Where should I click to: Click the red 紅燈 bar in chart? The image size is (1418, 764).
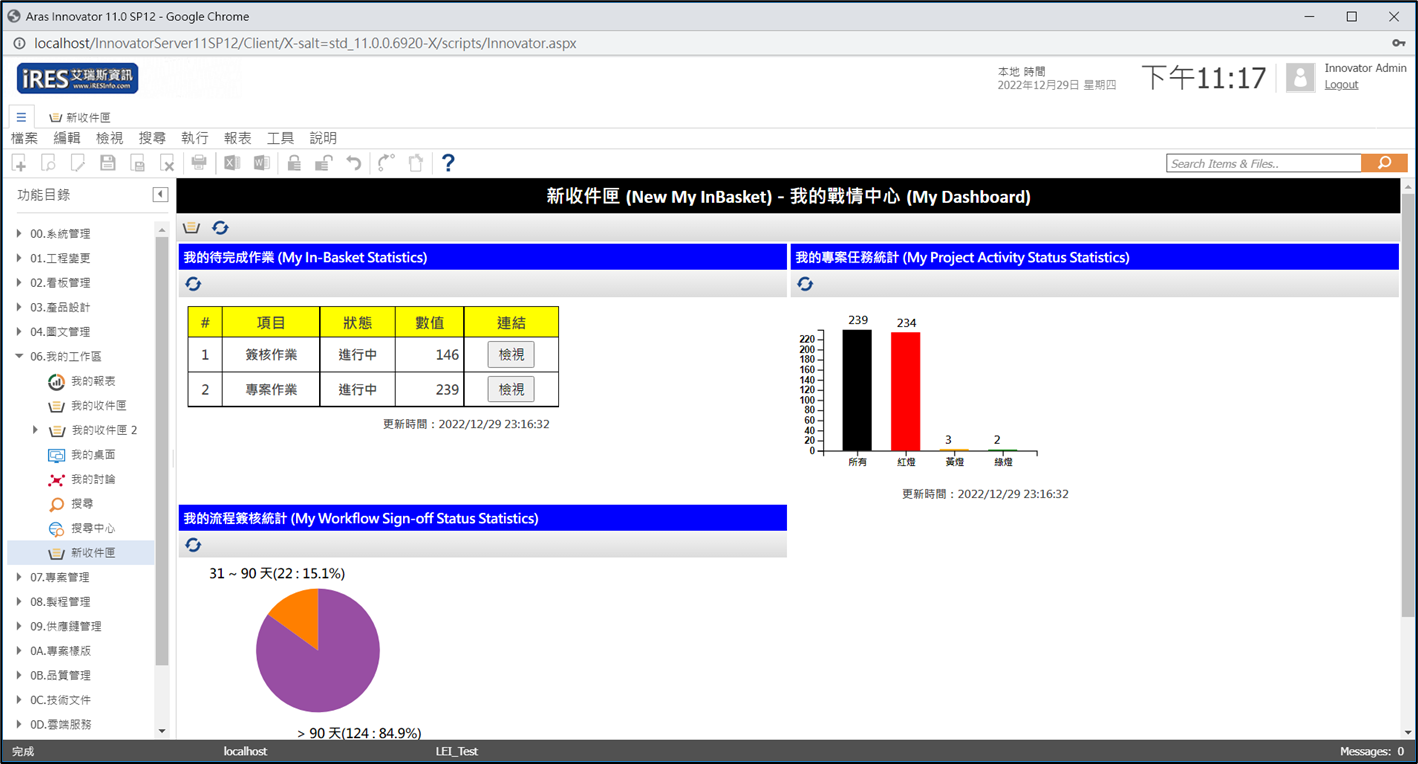(x=906, y=391)
